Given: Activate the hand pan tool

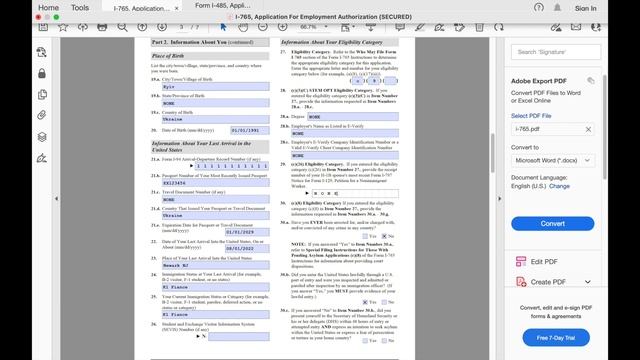Looking at the screenshot, I should [x=243, y=27].
